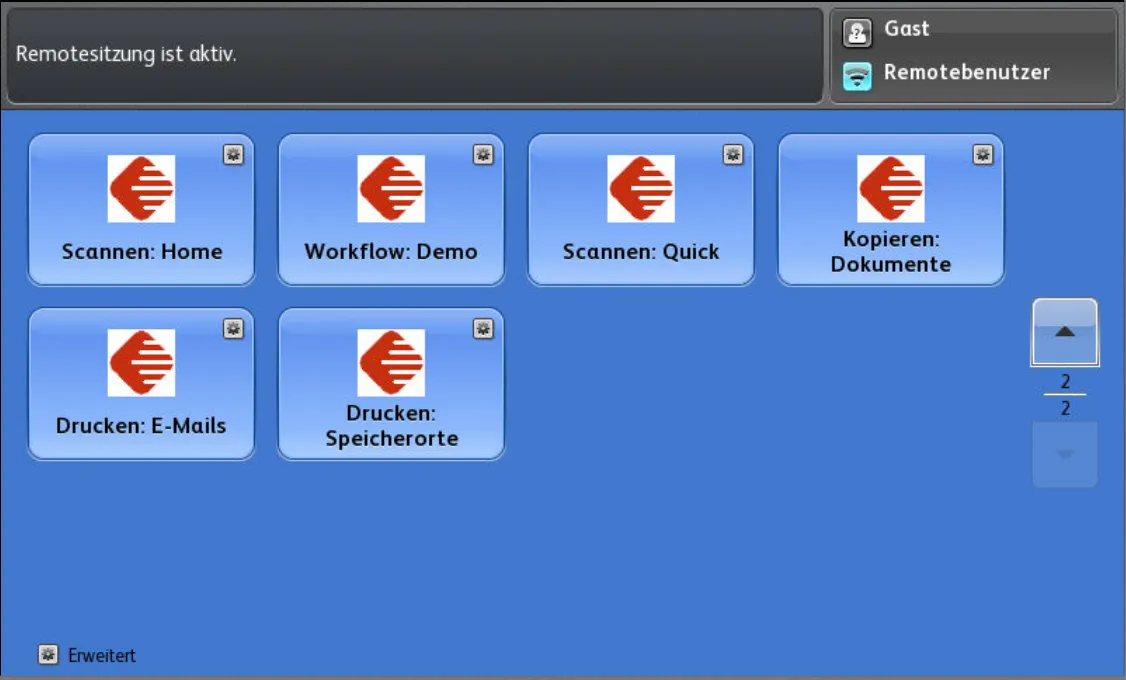Image resolution: width=1126 pixels, height=680 pixels.
Task: Open Drucken: Speicherorte tile
Action: pos(391,384)
